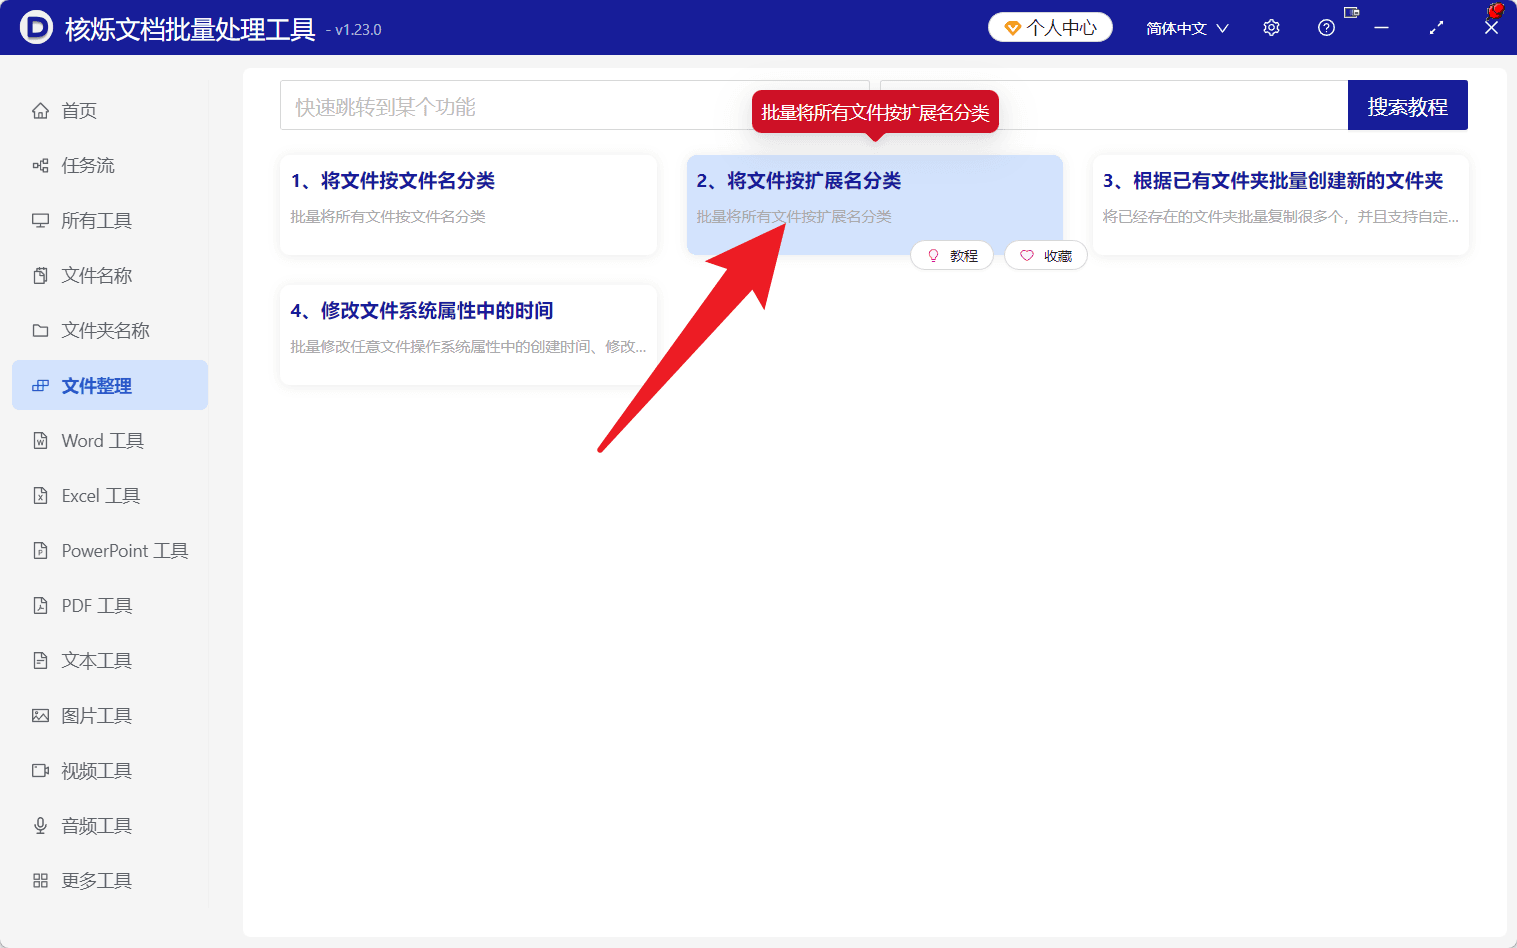The image size is (1517, 948).
Task: Click the heart icon on 收藏 button
Action: (1026, 256)
